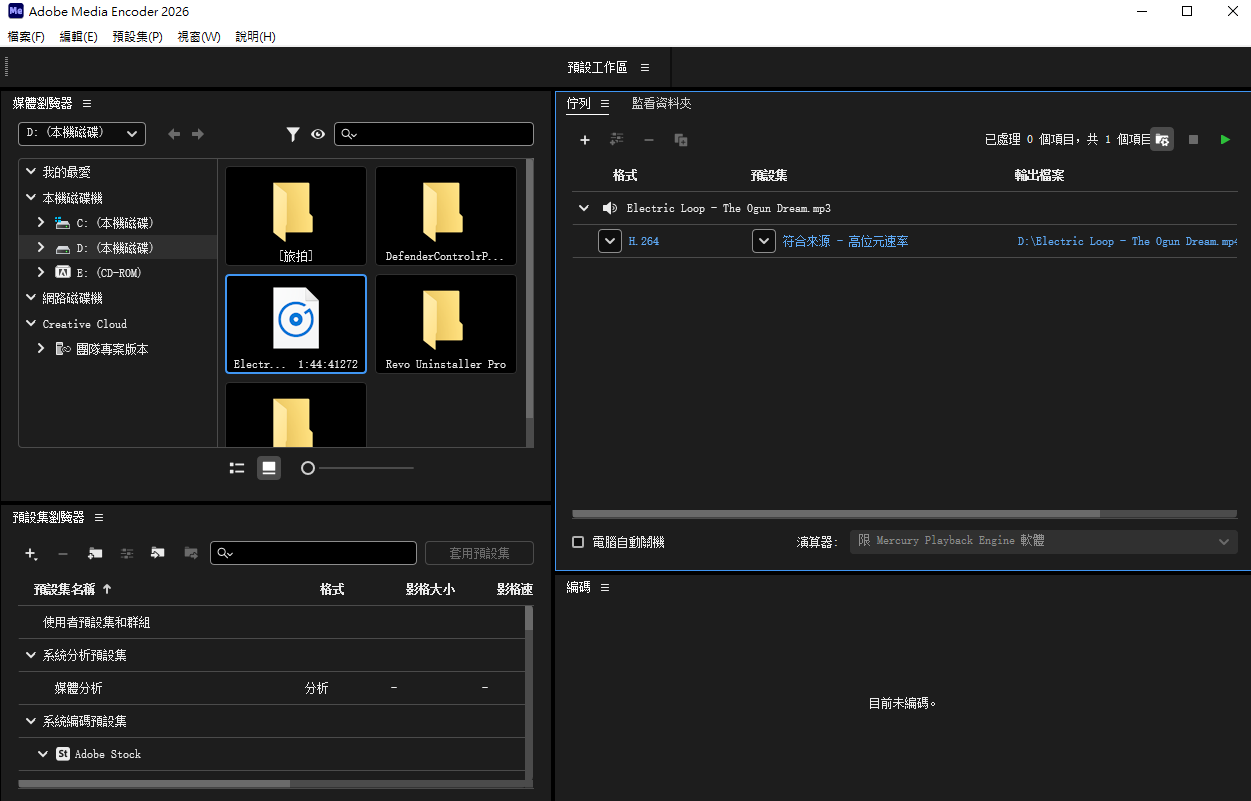Switch media browser to thumbnail view

(269, 468)
